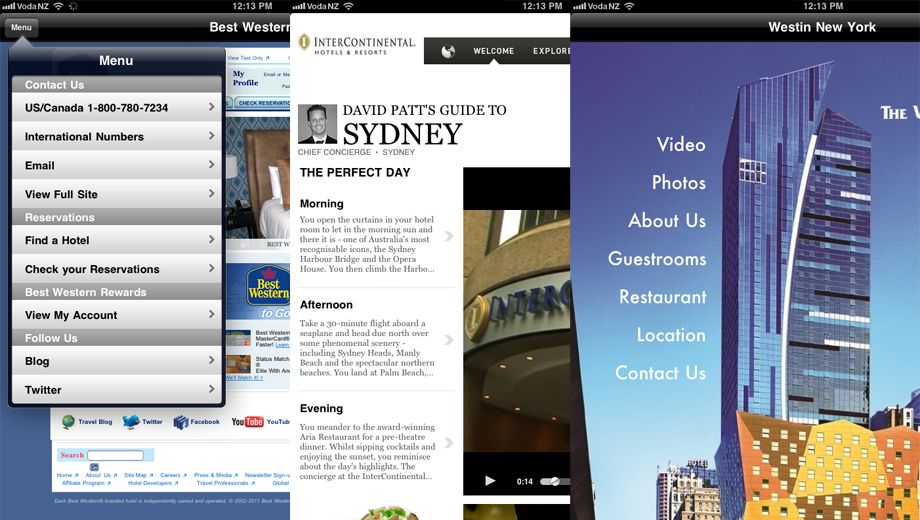Click chevron on Check your Reservations row
The image size is (920, 520).
click(x=211, y=268)
